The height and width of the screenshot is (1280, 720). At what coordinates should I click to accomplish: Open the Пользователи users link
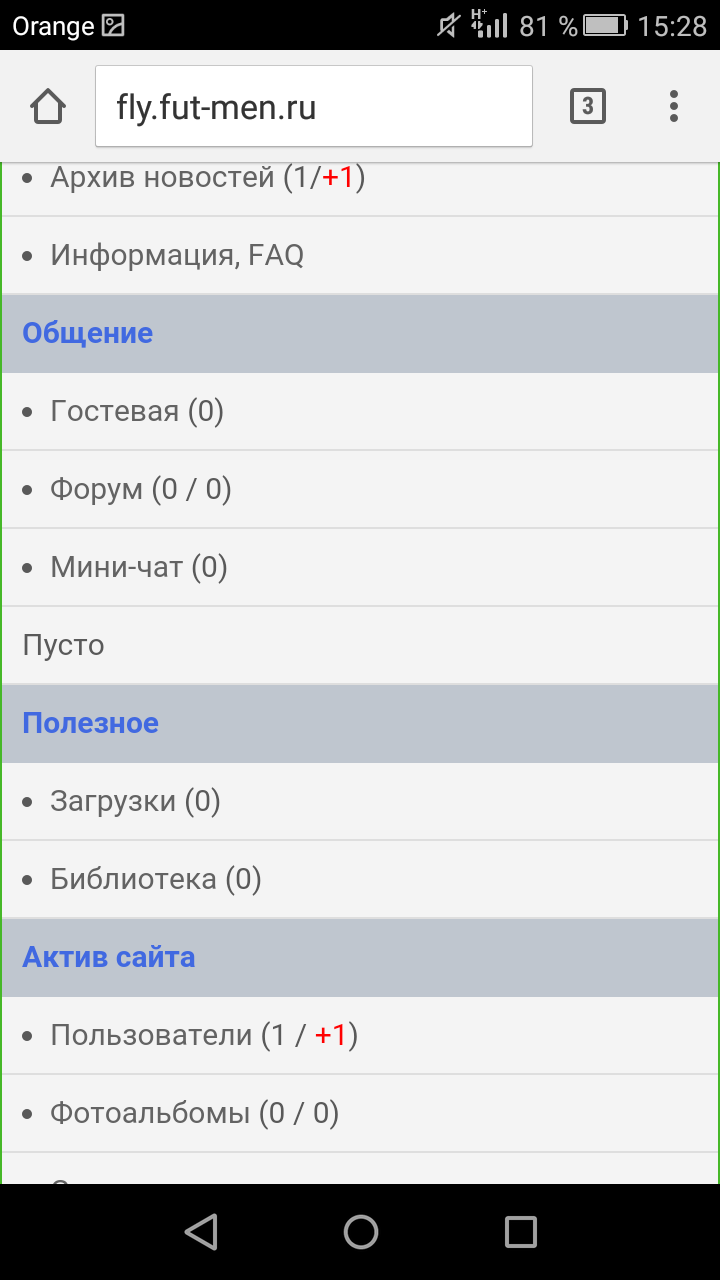pos(151,1035)
